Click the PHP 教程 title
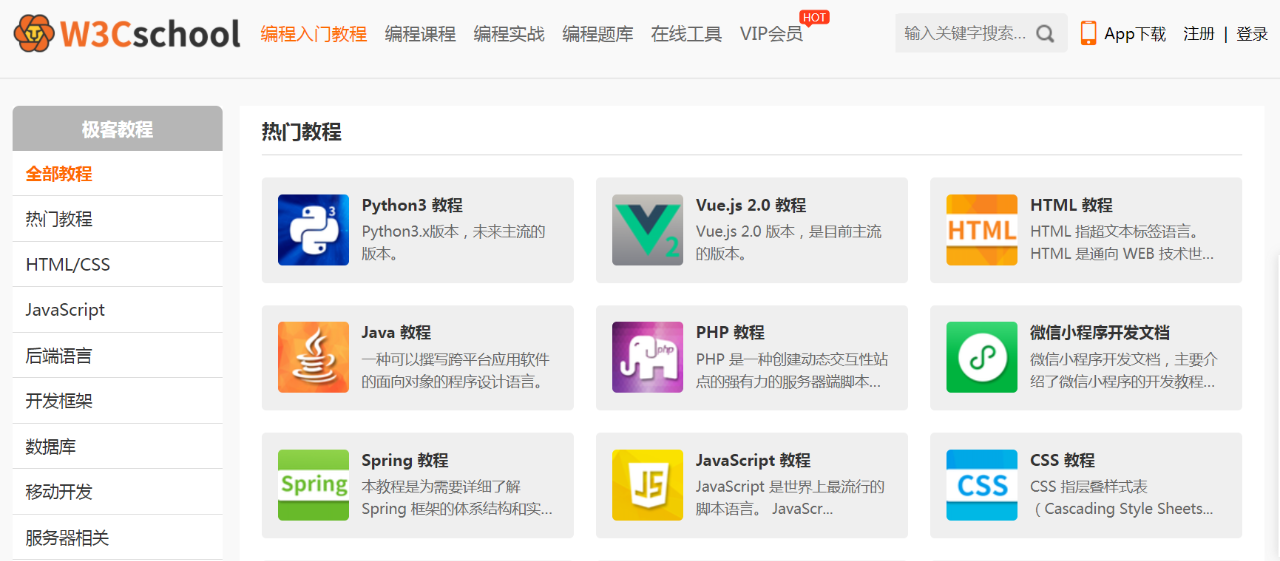 [x=730, y=332]
